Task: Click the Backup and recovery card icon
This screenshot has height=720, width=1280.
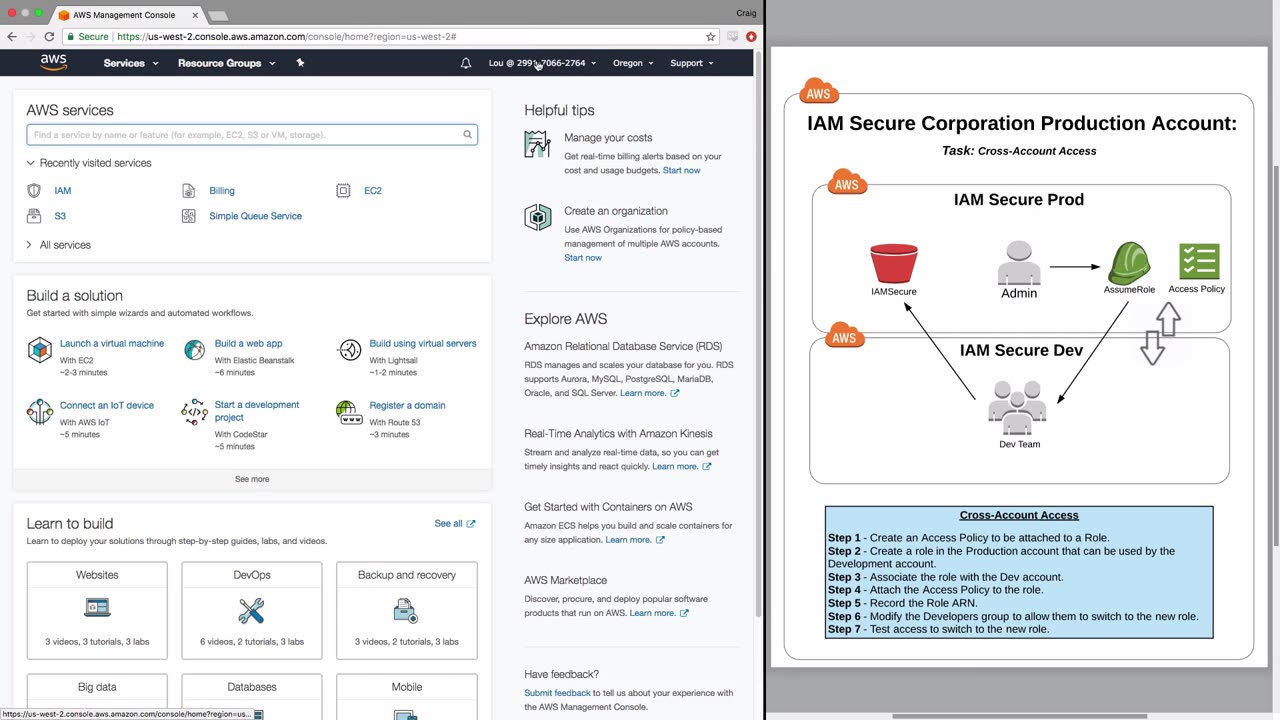Action: pyautogui.click(x=406, y=609)
